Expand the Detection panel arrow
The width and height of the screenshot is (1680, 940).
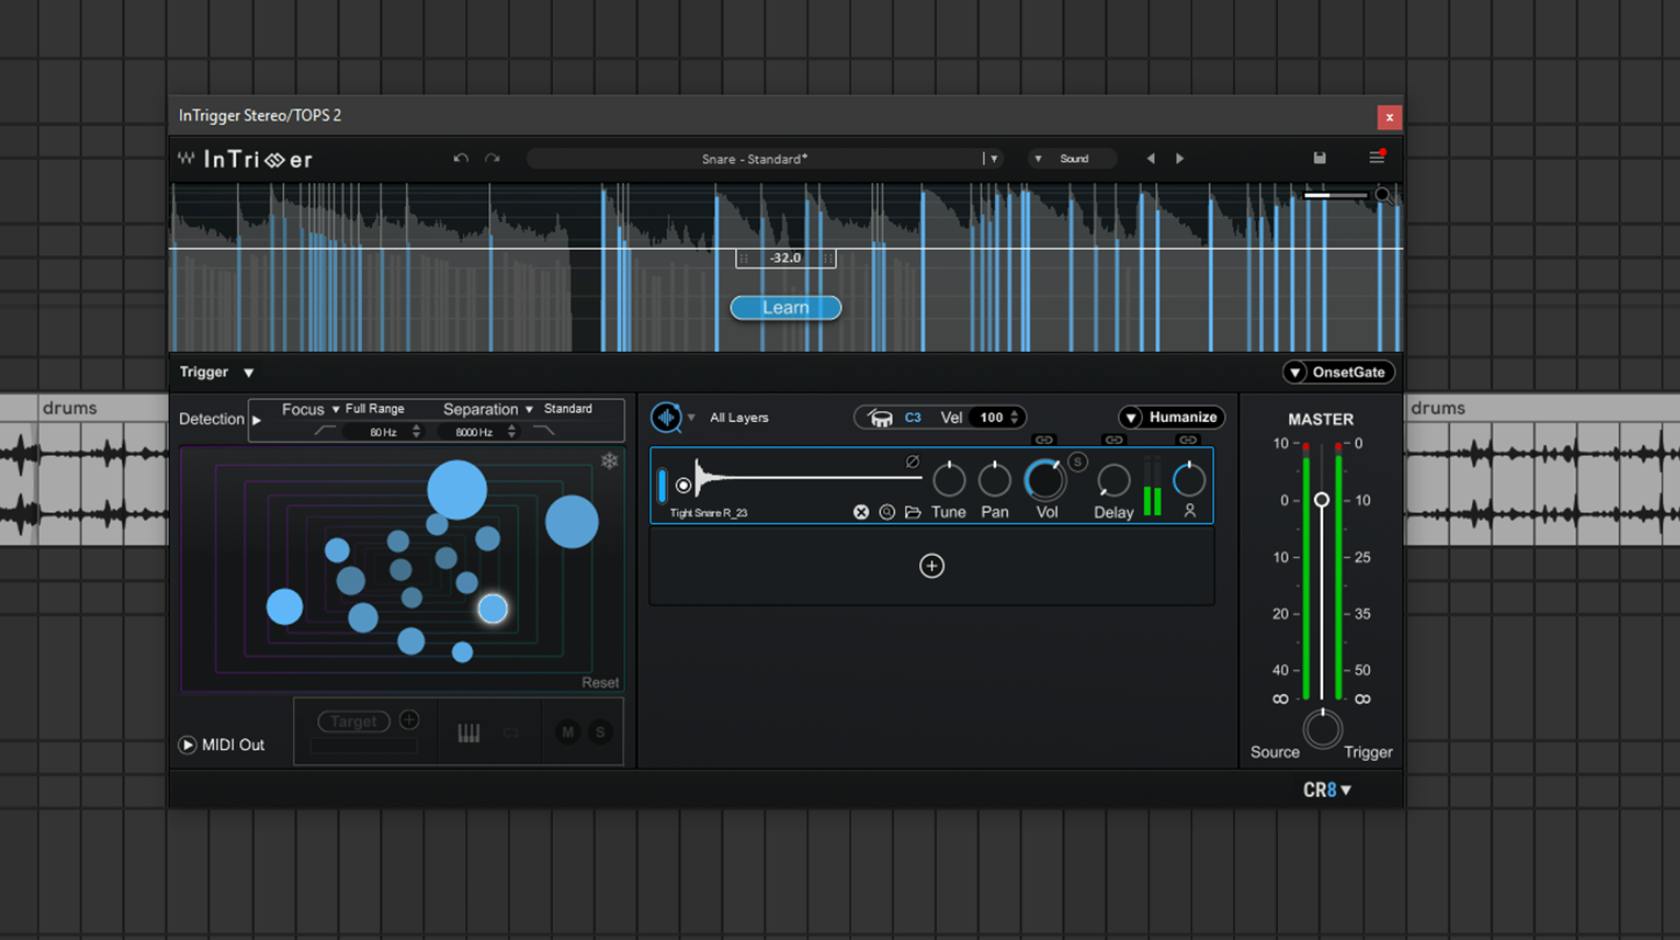[257, 420]
